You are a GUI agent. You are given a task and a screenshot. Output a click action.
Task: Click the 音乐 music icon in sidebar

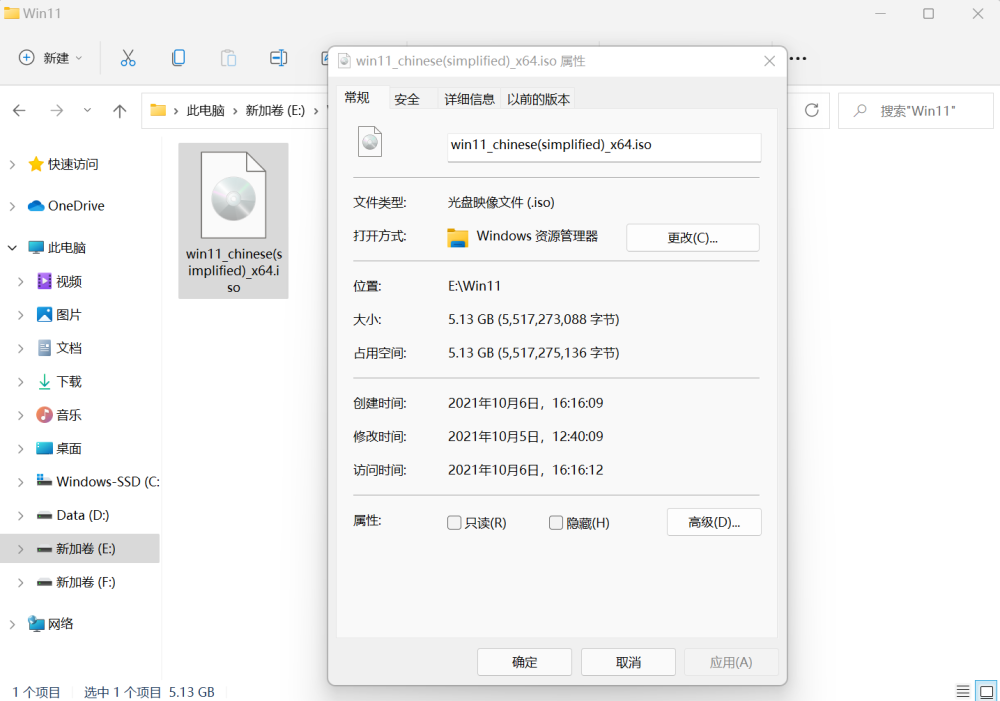pos(44,415)
